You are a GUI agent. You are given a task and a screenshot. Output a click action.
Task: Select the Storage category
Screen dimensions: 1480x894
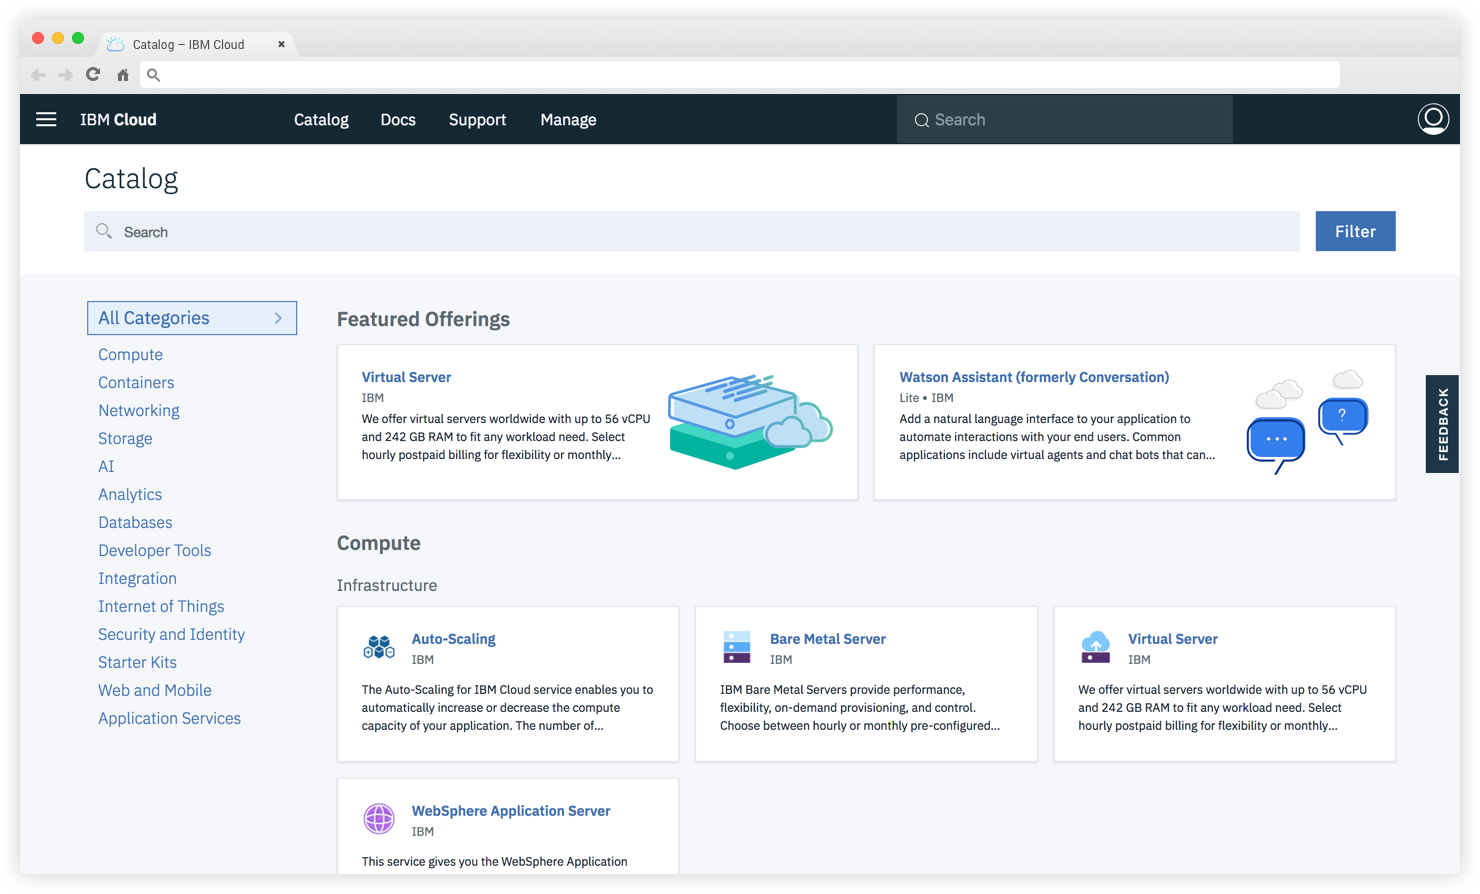tap(125, 438)
